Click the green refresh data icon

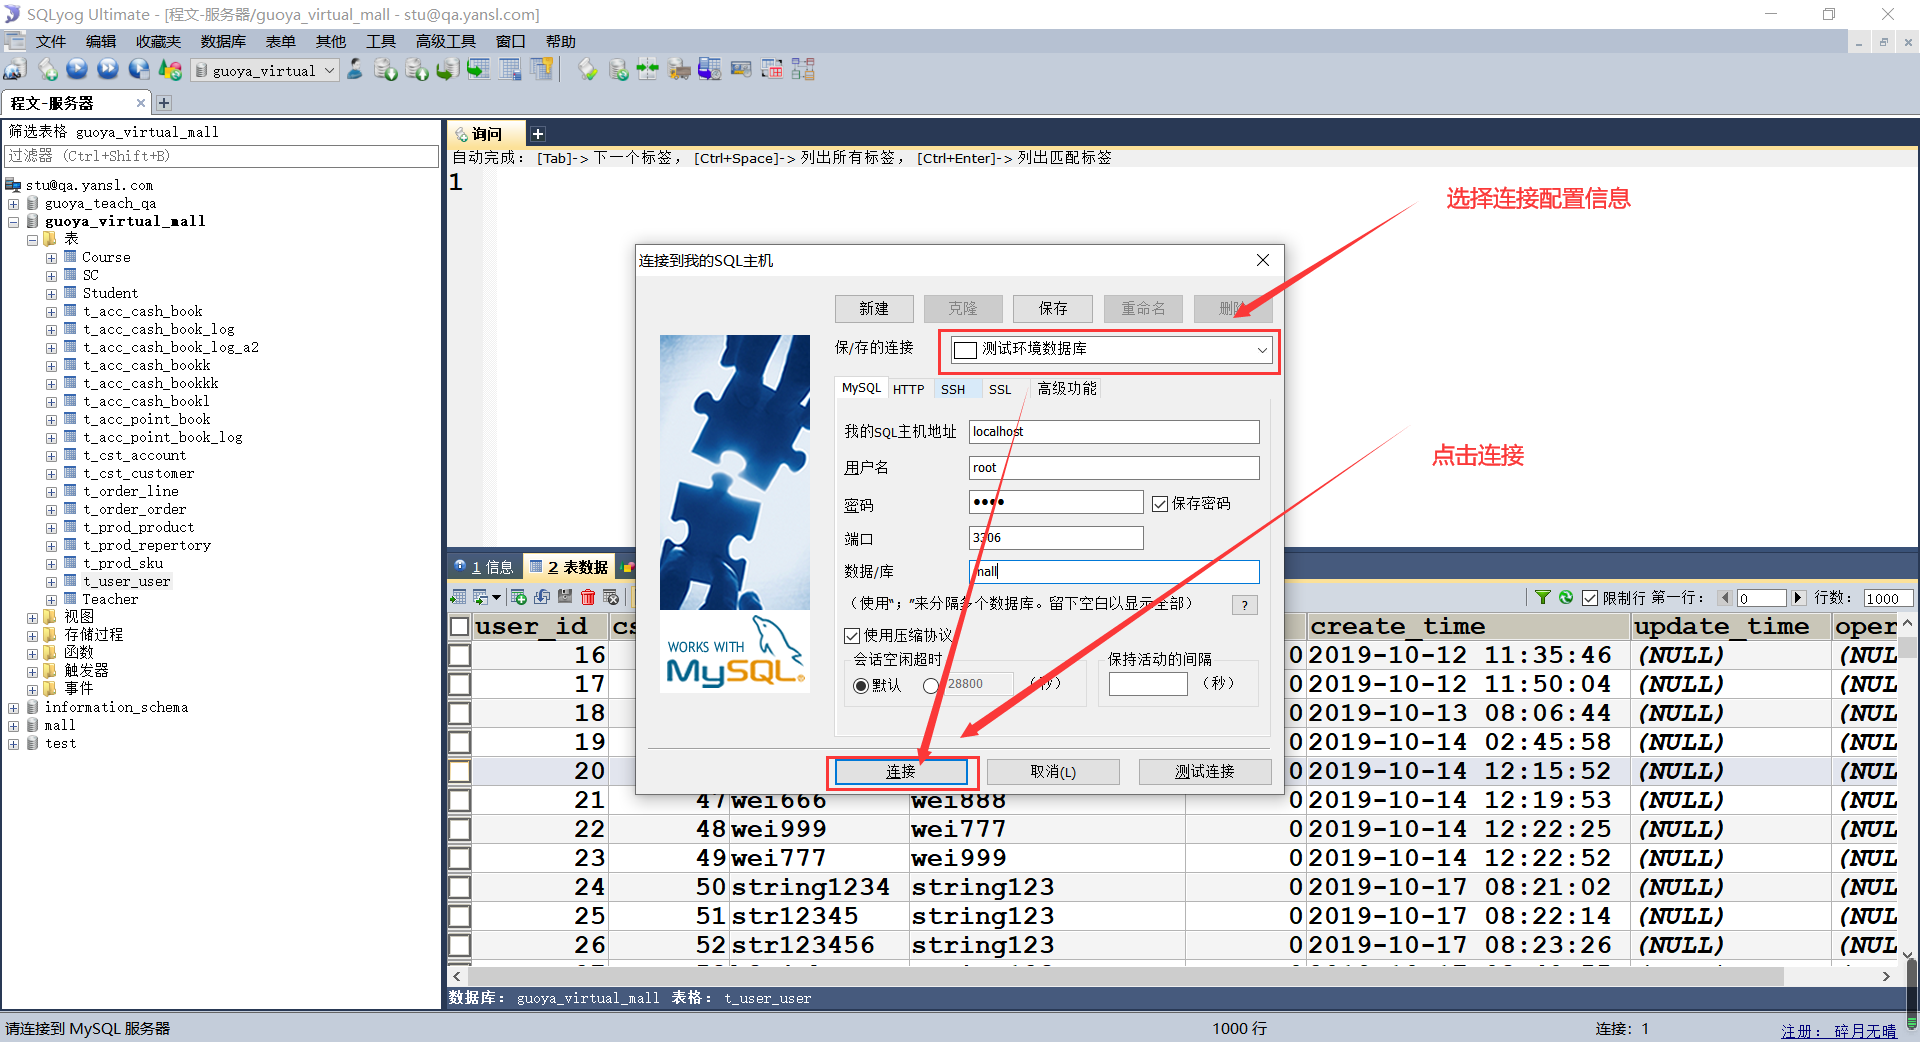pos(1566,597)
